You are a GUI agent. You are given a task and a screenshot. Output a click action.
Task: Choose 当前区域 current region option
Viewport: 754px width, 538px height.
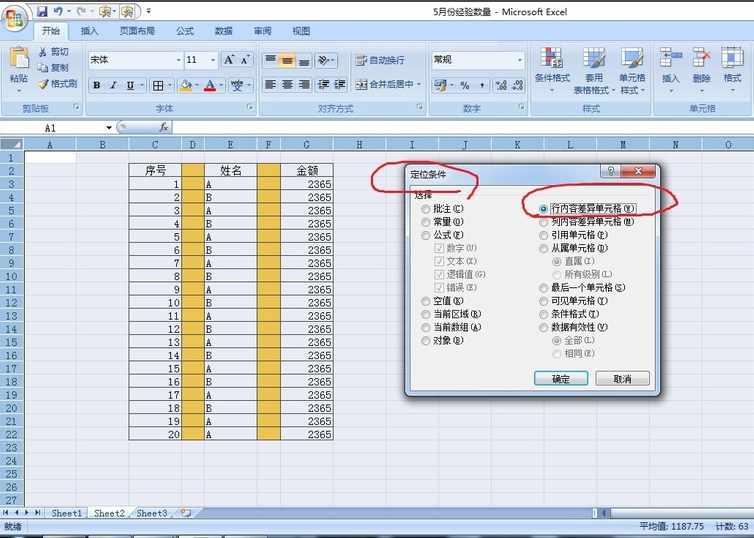426,314
